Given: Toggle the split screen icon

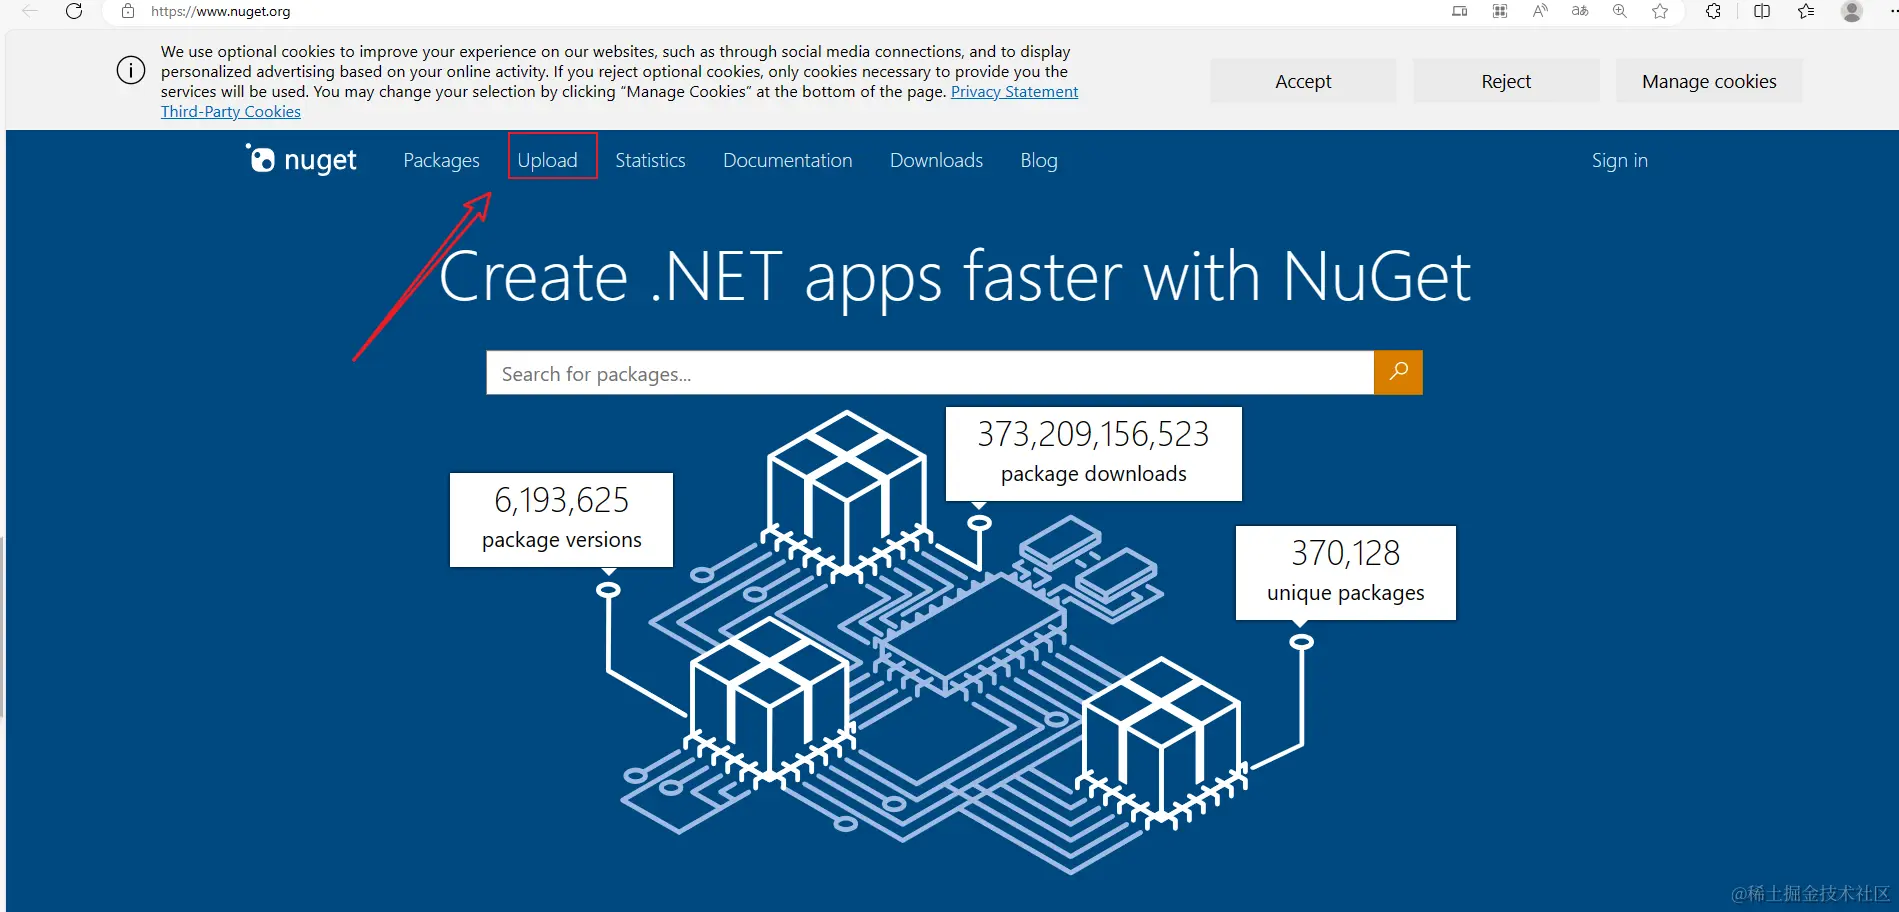Looking at the screenshot, I should [x=1762, y=11].
